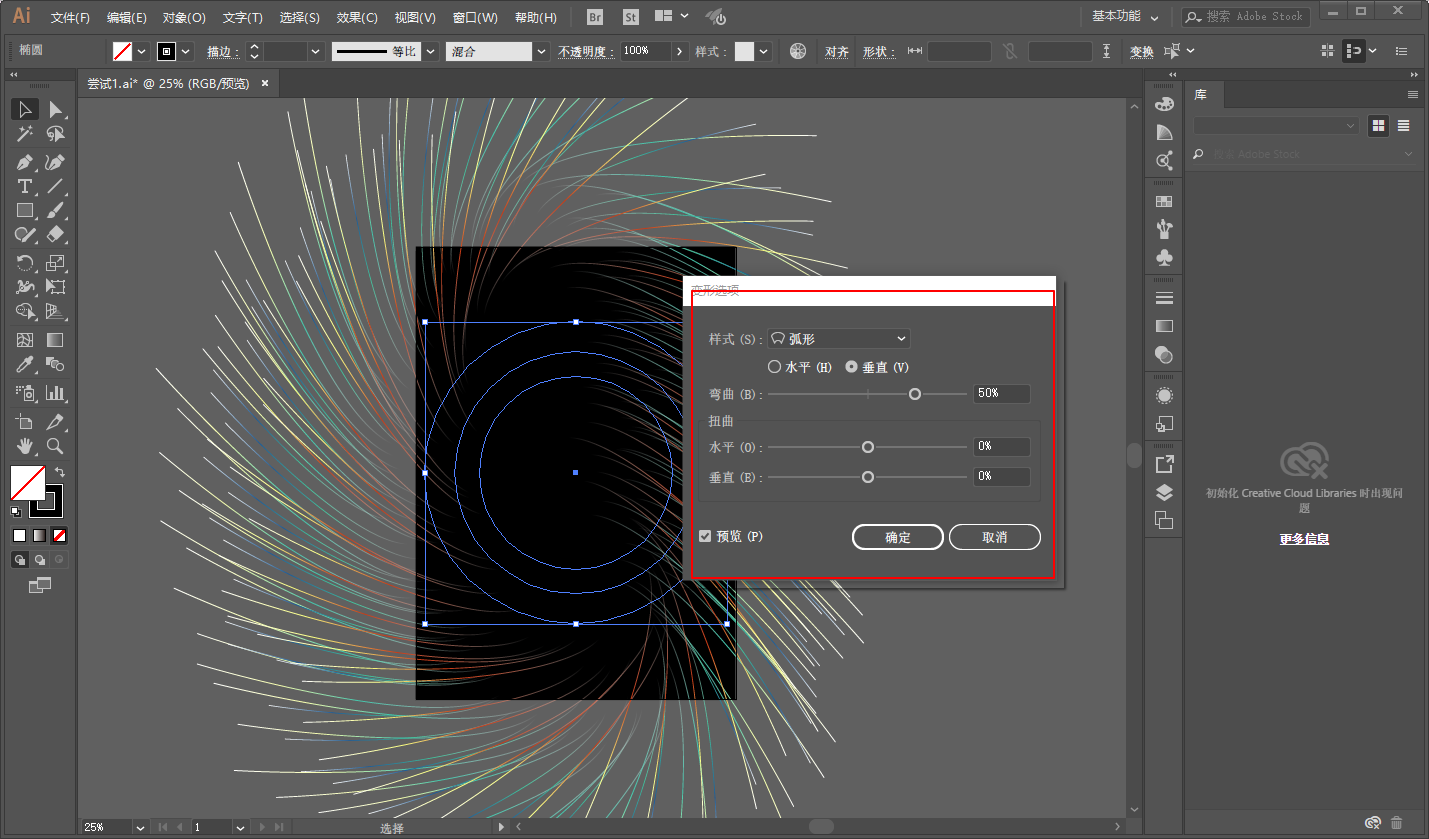Select the Type tool
This screenshot has width=1429, height=839.
(x=25, y=187)
